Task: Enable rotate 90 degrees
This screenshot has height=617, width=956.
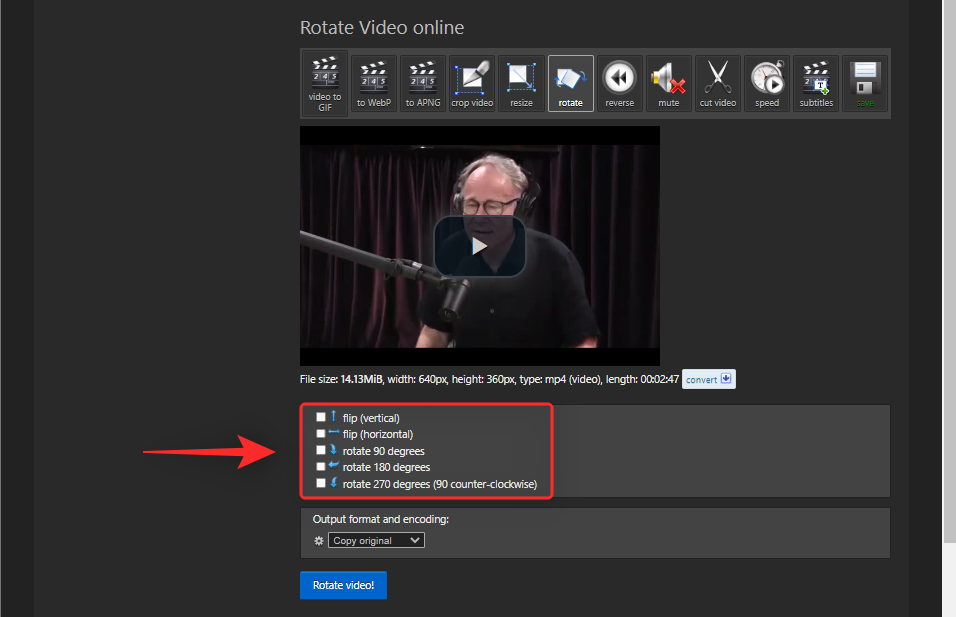Action: [321, 451]
